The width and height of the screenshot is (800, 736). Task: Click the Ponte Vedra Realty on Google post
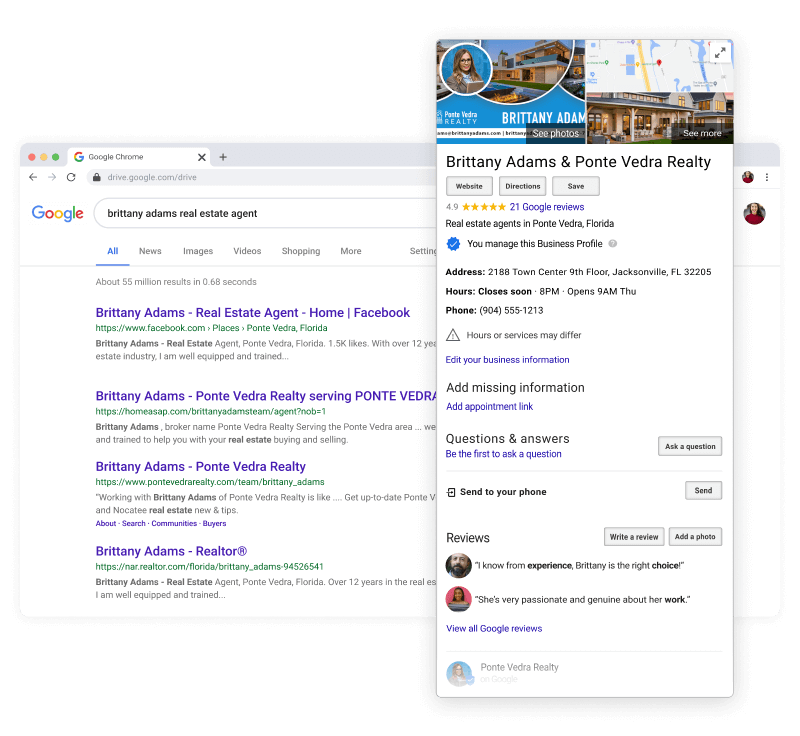519,673
